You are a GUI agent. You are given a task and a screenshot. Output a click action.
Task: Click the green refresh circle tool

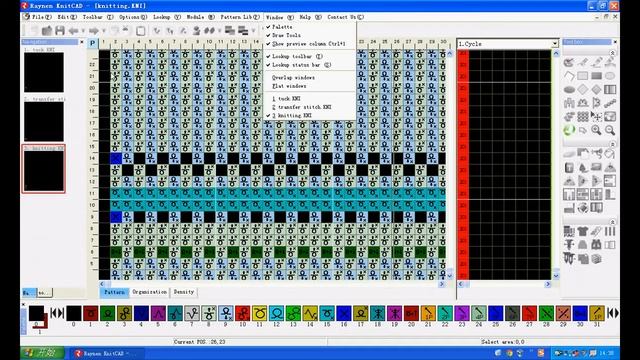click(569, 130)
